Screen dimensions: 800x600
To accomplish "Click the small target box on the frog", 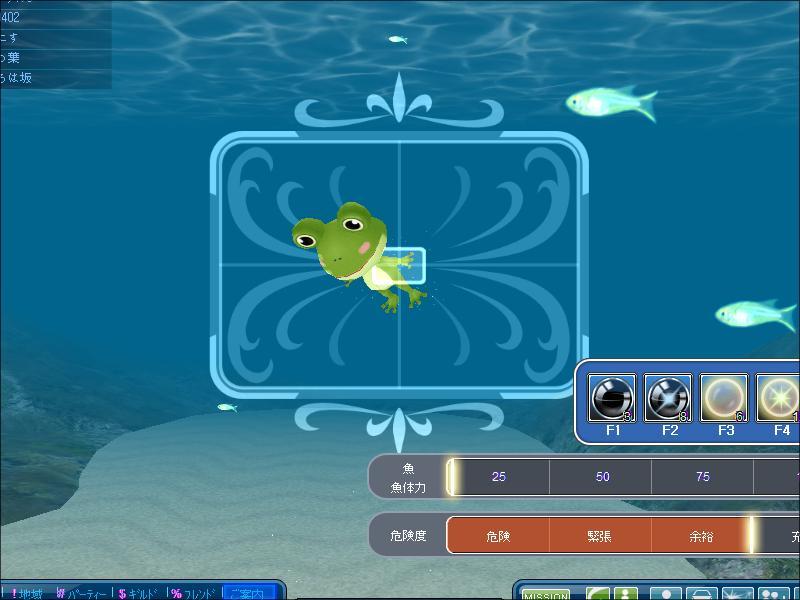I will (403, 265).
